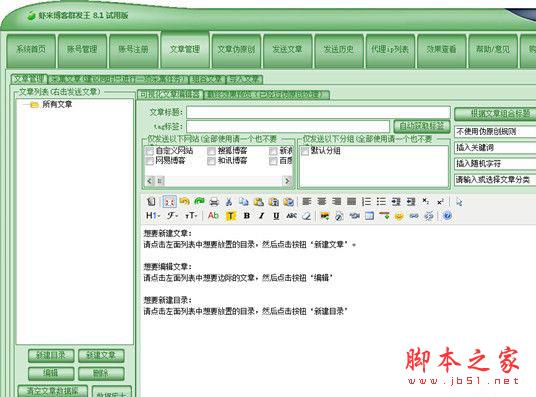The image size is (536, 397).
Task: Click the copy icon next to scissors
Action: tap(244, 201)
